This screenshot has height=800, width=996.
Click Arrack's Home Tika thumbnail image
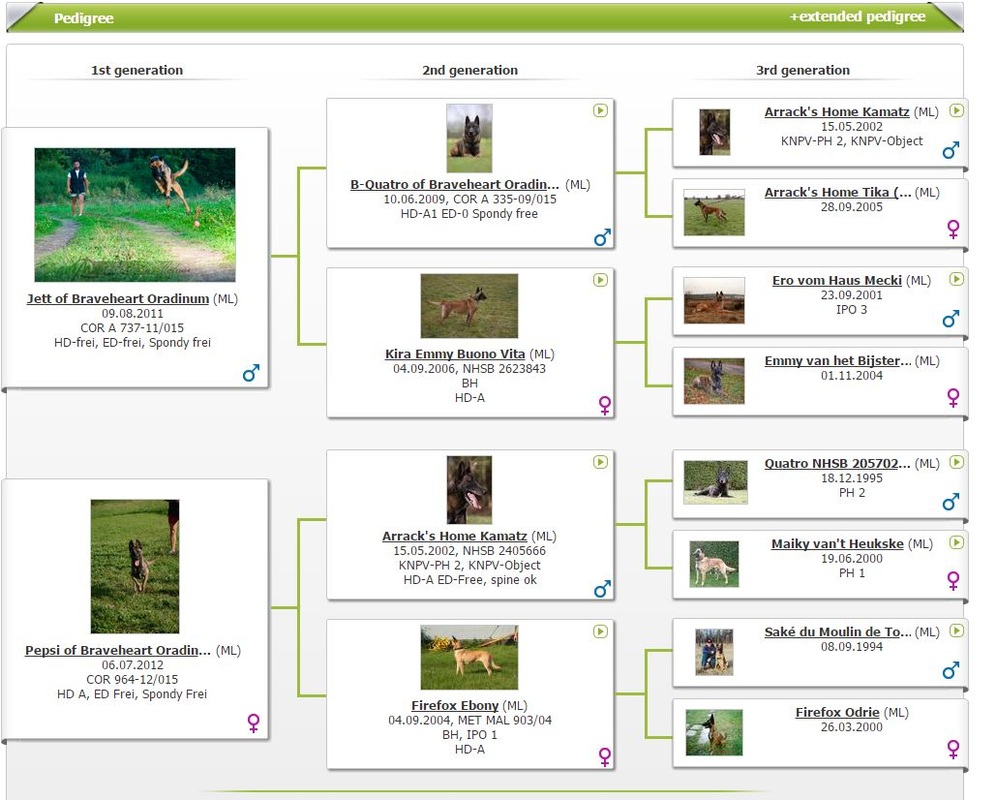(x=713, y=212)
